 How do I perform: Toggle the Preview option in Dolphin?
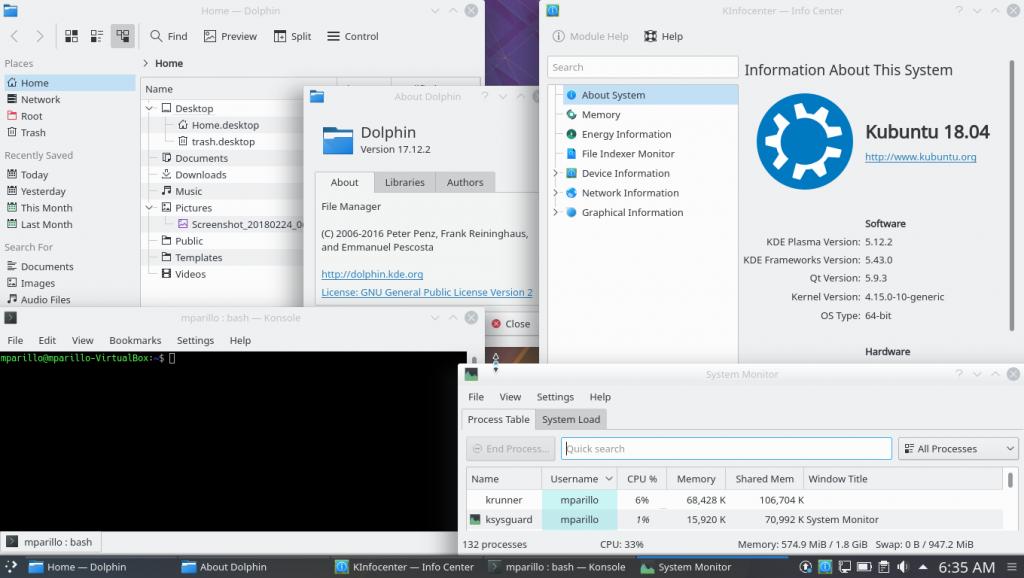(230, 36)
